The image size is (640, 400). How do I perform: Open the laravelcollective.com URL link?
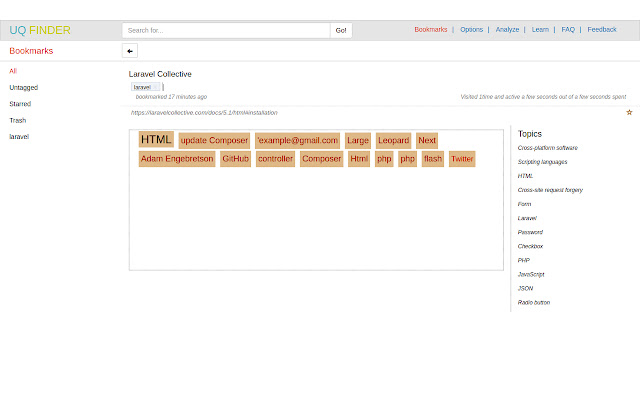tap(204, 113)
